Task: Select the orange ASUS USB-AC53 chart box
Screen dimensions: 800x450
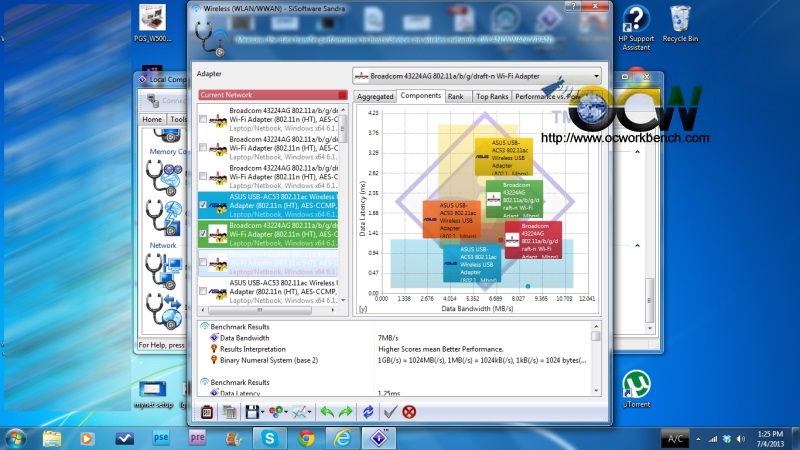Action: pyautogui.click(x=452, y=219)
